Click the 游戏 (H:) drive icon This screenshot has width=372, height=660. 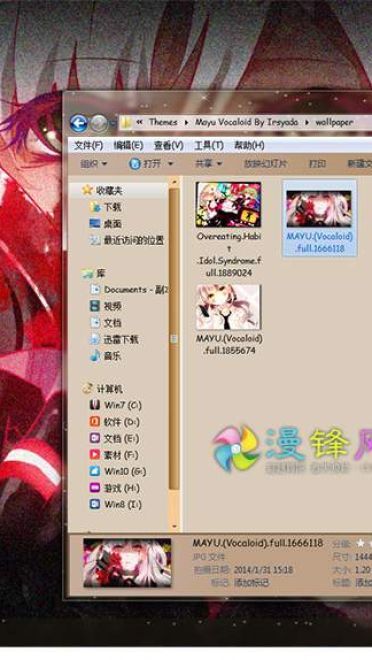point(95,488)
